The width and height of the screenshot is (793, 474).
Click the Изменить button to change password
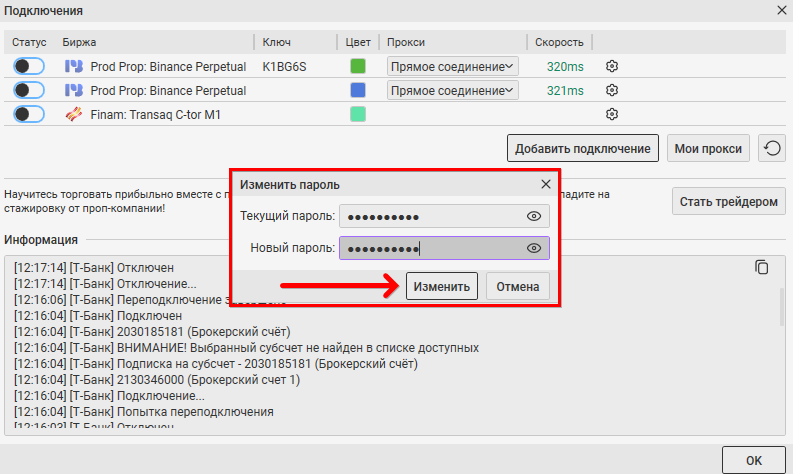click(x=441, y=287)
